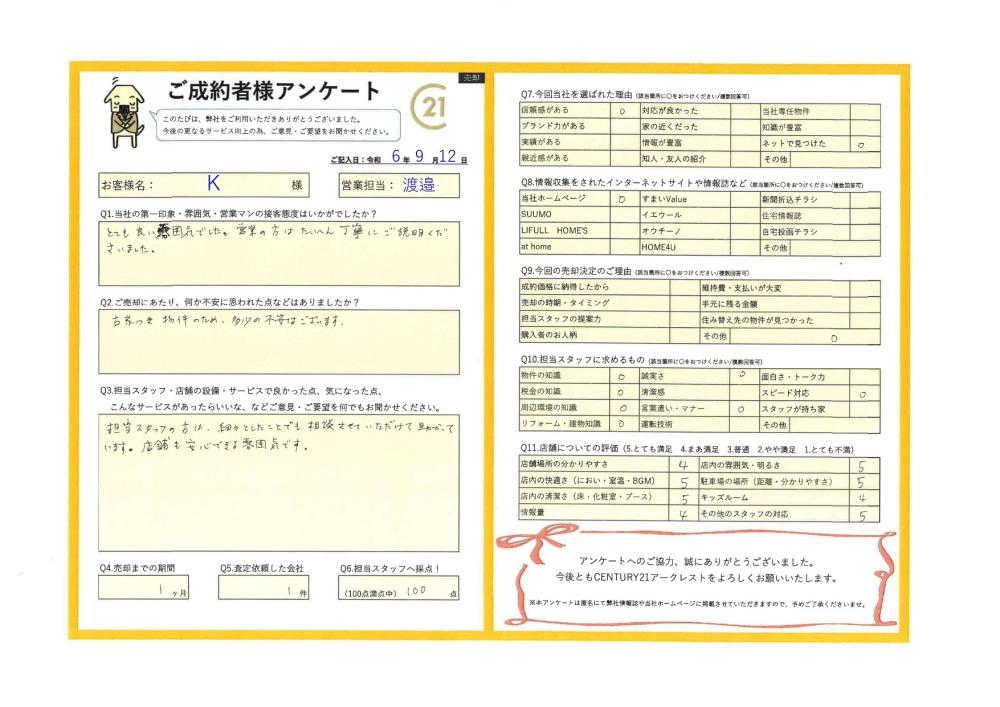Click the Q1 handwritten answer box
Screen dimensions: 1000x707
pos(279,253)
